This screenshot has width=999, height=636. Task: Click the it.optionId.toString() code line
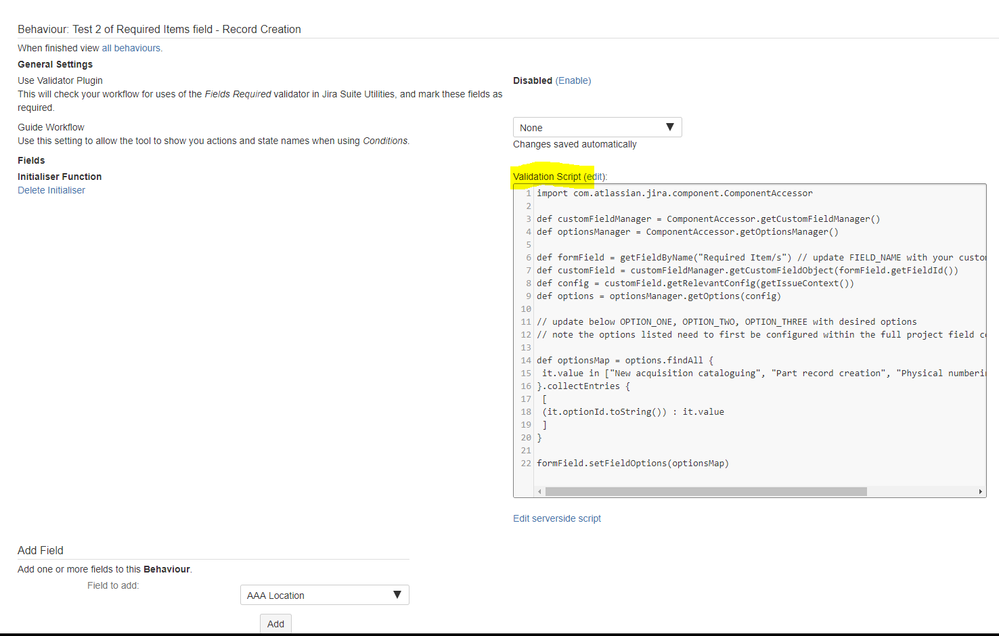click(x=633, y=412)
